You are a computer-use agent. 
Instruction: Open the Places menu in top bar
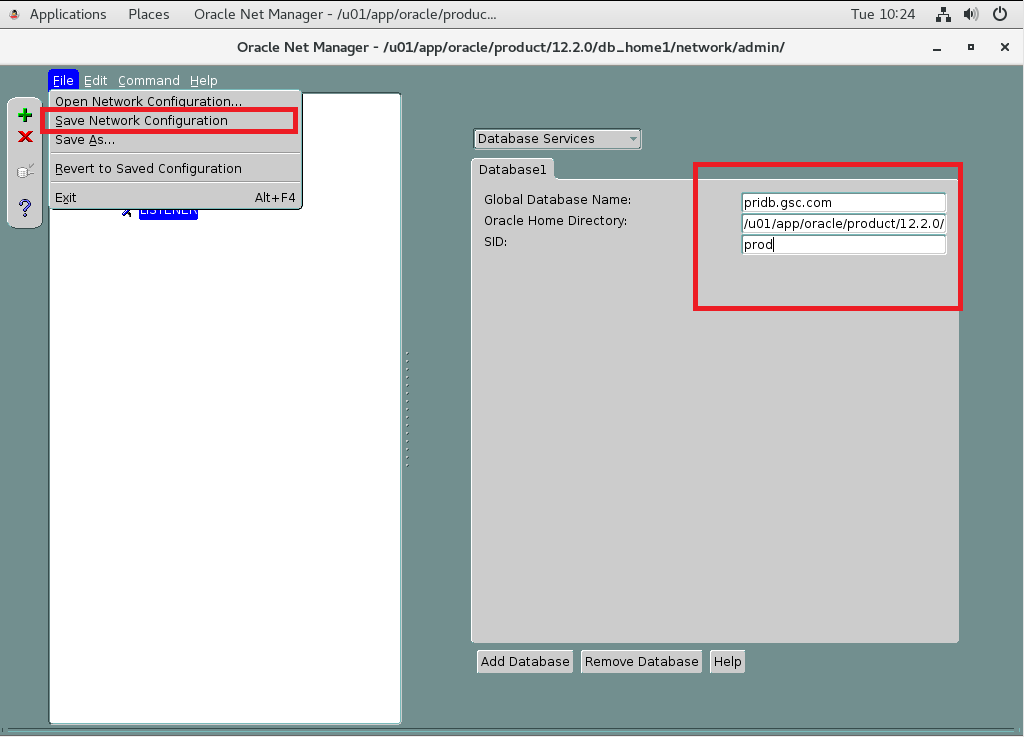click(149, 14)
